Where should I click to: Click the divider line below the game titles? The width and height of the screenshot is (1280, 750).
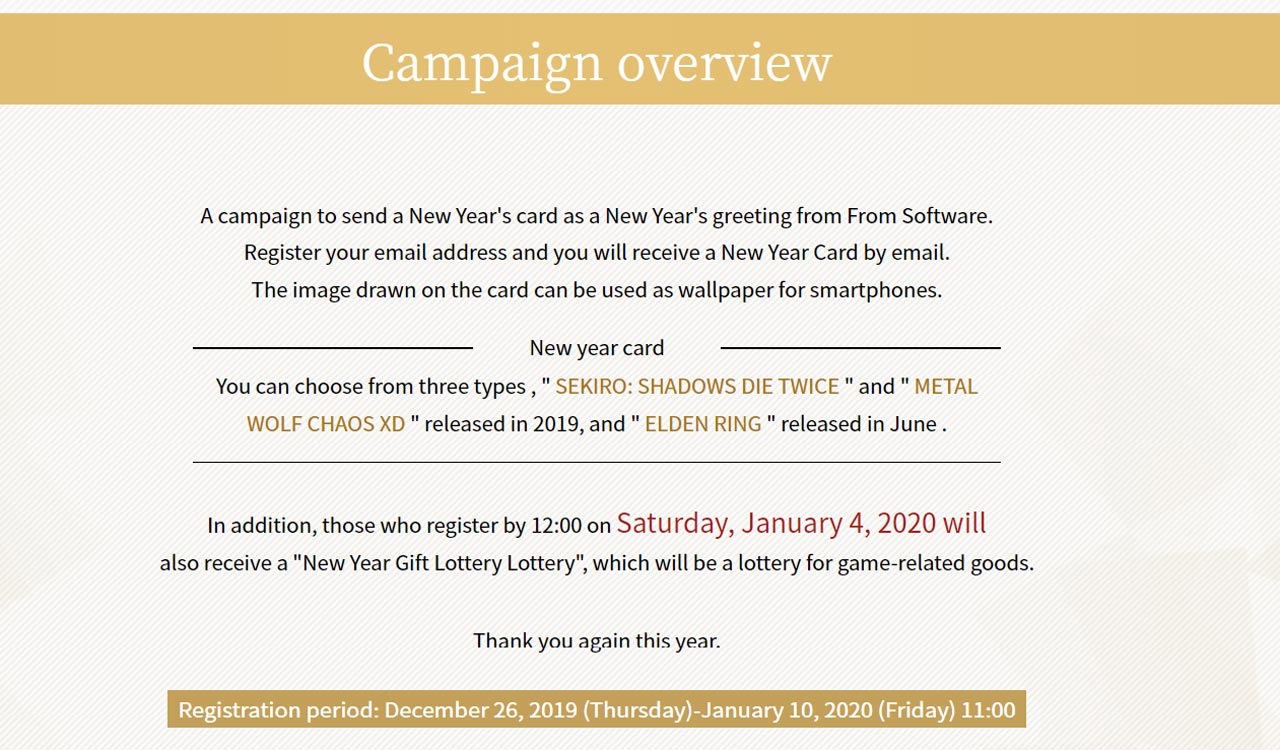click(596, 462)
